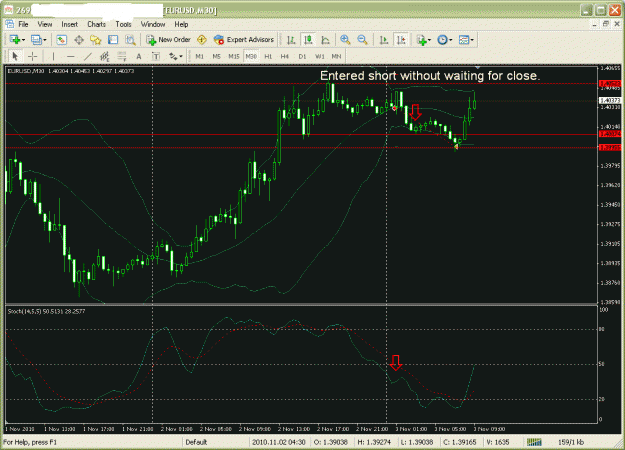The height and width of the screenshot is (450, 625).
Task: Expand the Arrows tool dropdown arrow
Action: tap(181, 57)
